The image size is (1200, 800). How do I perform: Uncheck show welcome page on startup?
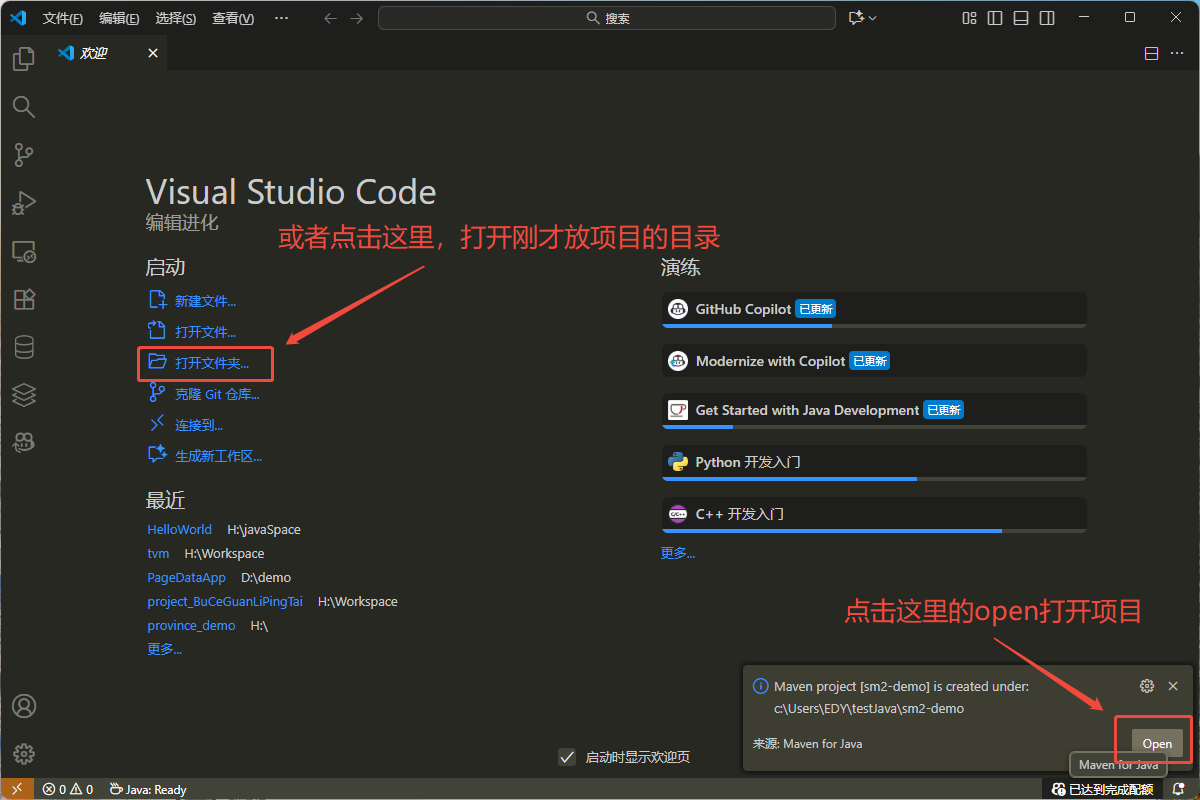coord(567,757)
